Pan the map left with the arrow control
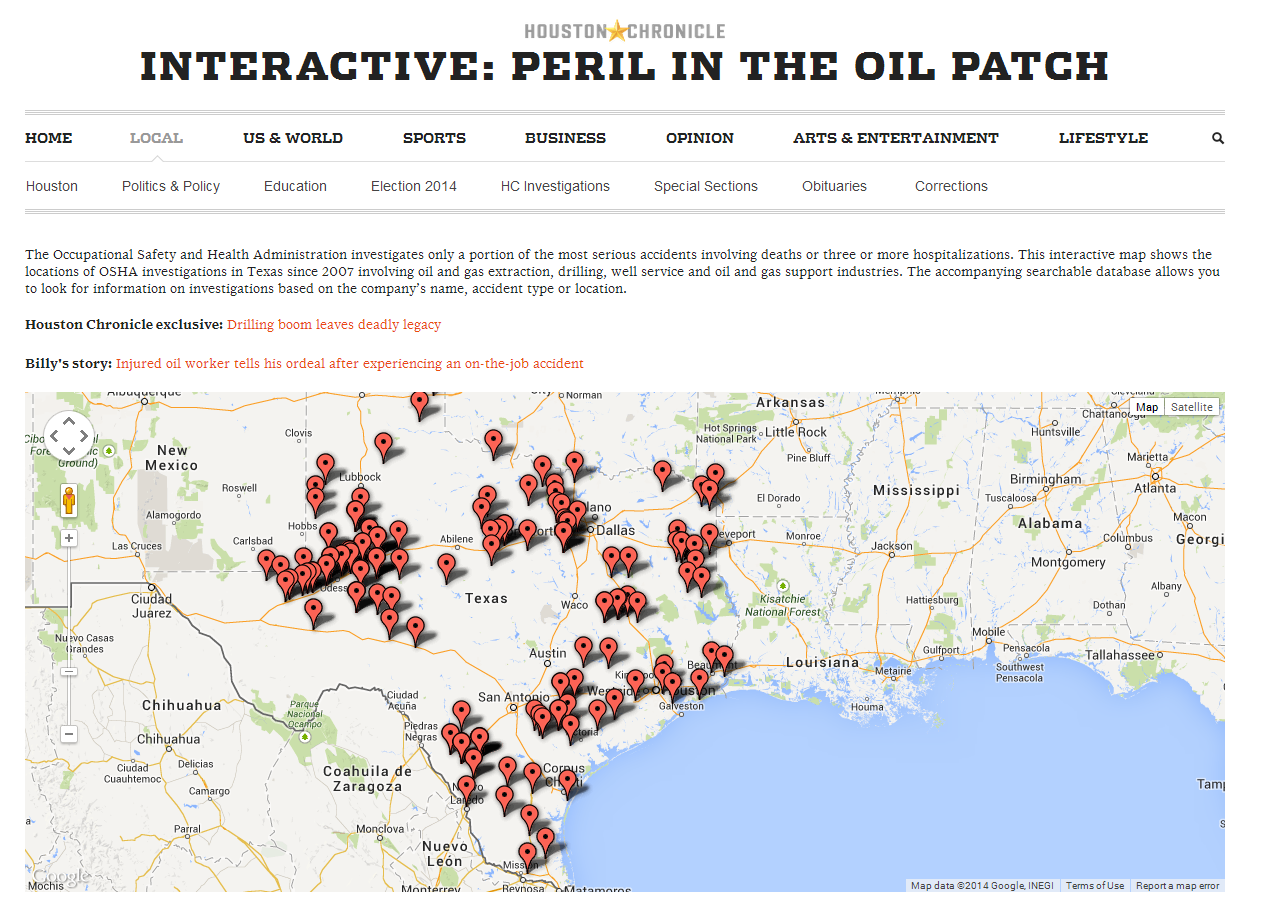 [54, 437]
